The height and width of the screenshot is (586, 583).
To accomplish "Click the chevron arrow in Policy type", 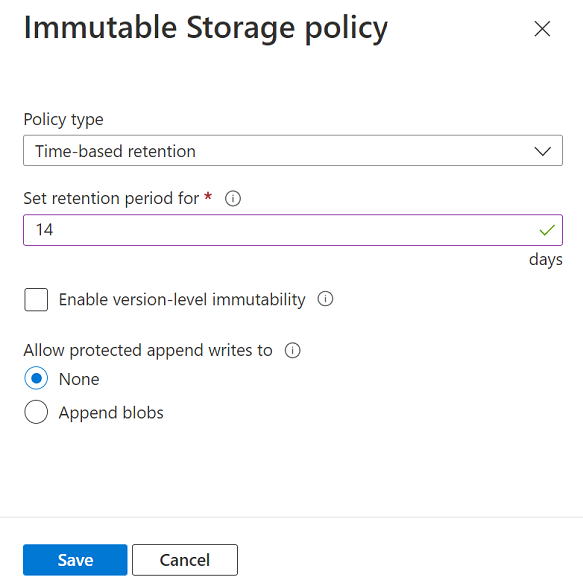I will [x=542, y=151].
